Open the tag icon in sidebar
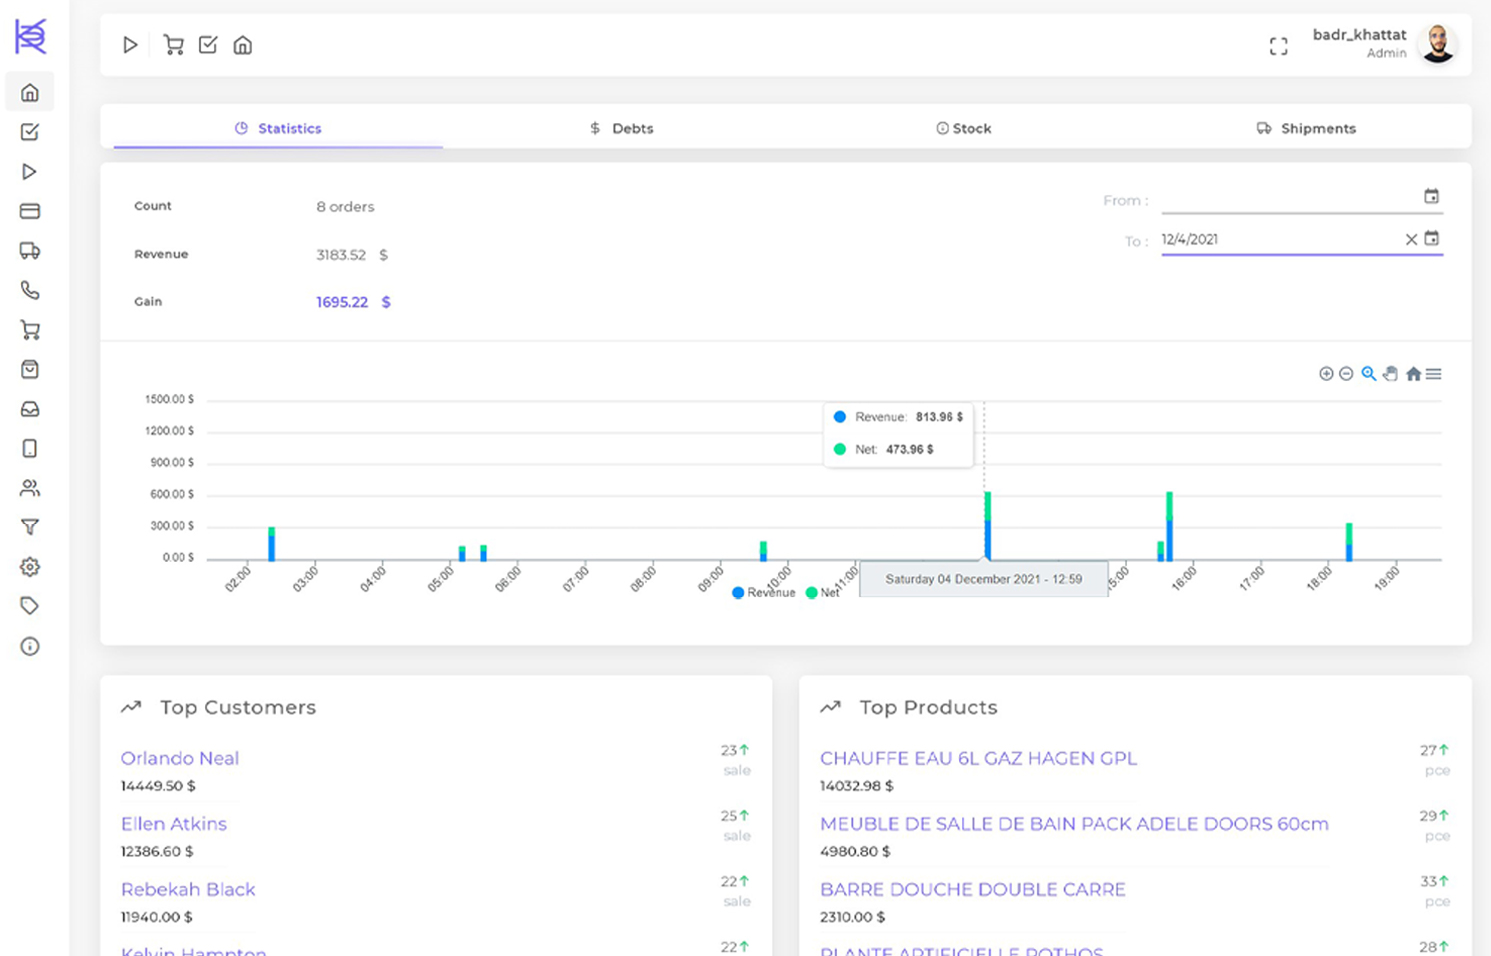The image size is (1491, 956). point(30,606)
